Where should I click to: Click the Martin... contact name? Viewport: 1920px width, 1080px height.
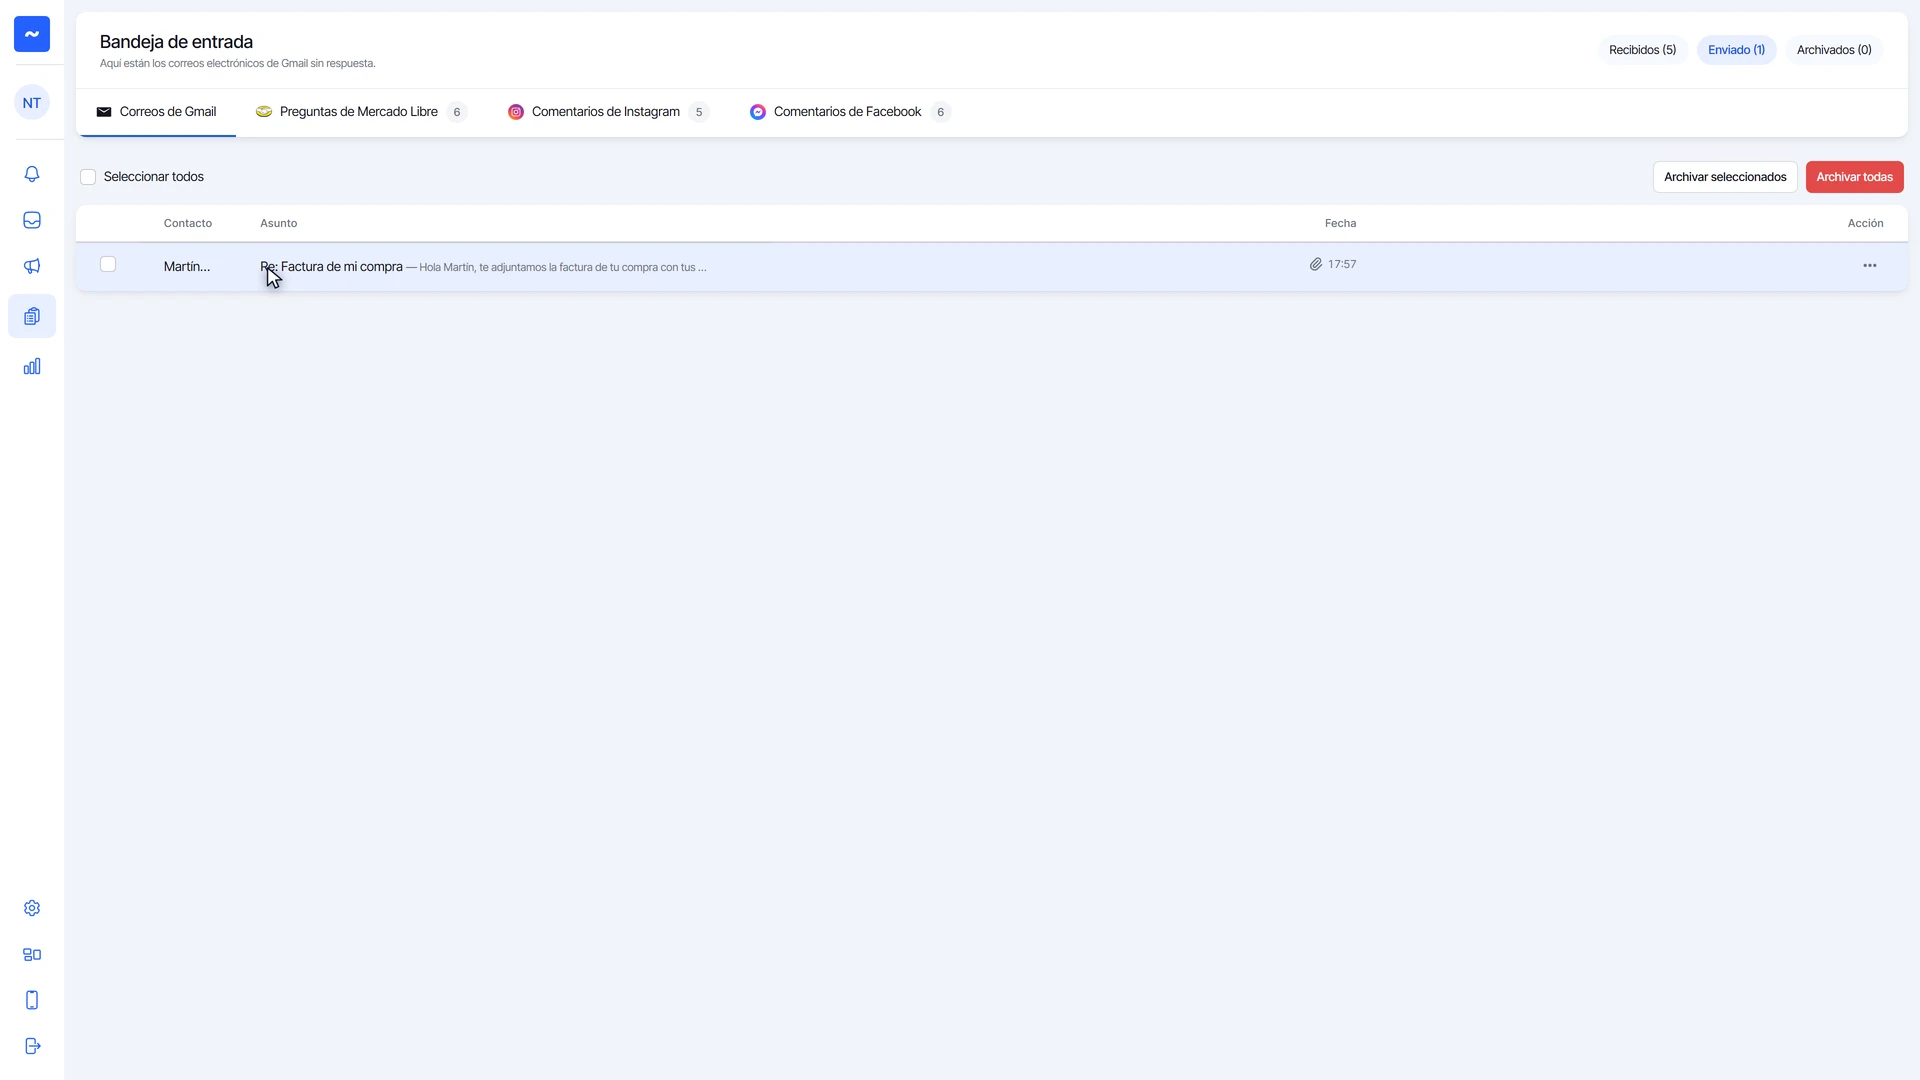pyautogui.click(x=187, y=267)
